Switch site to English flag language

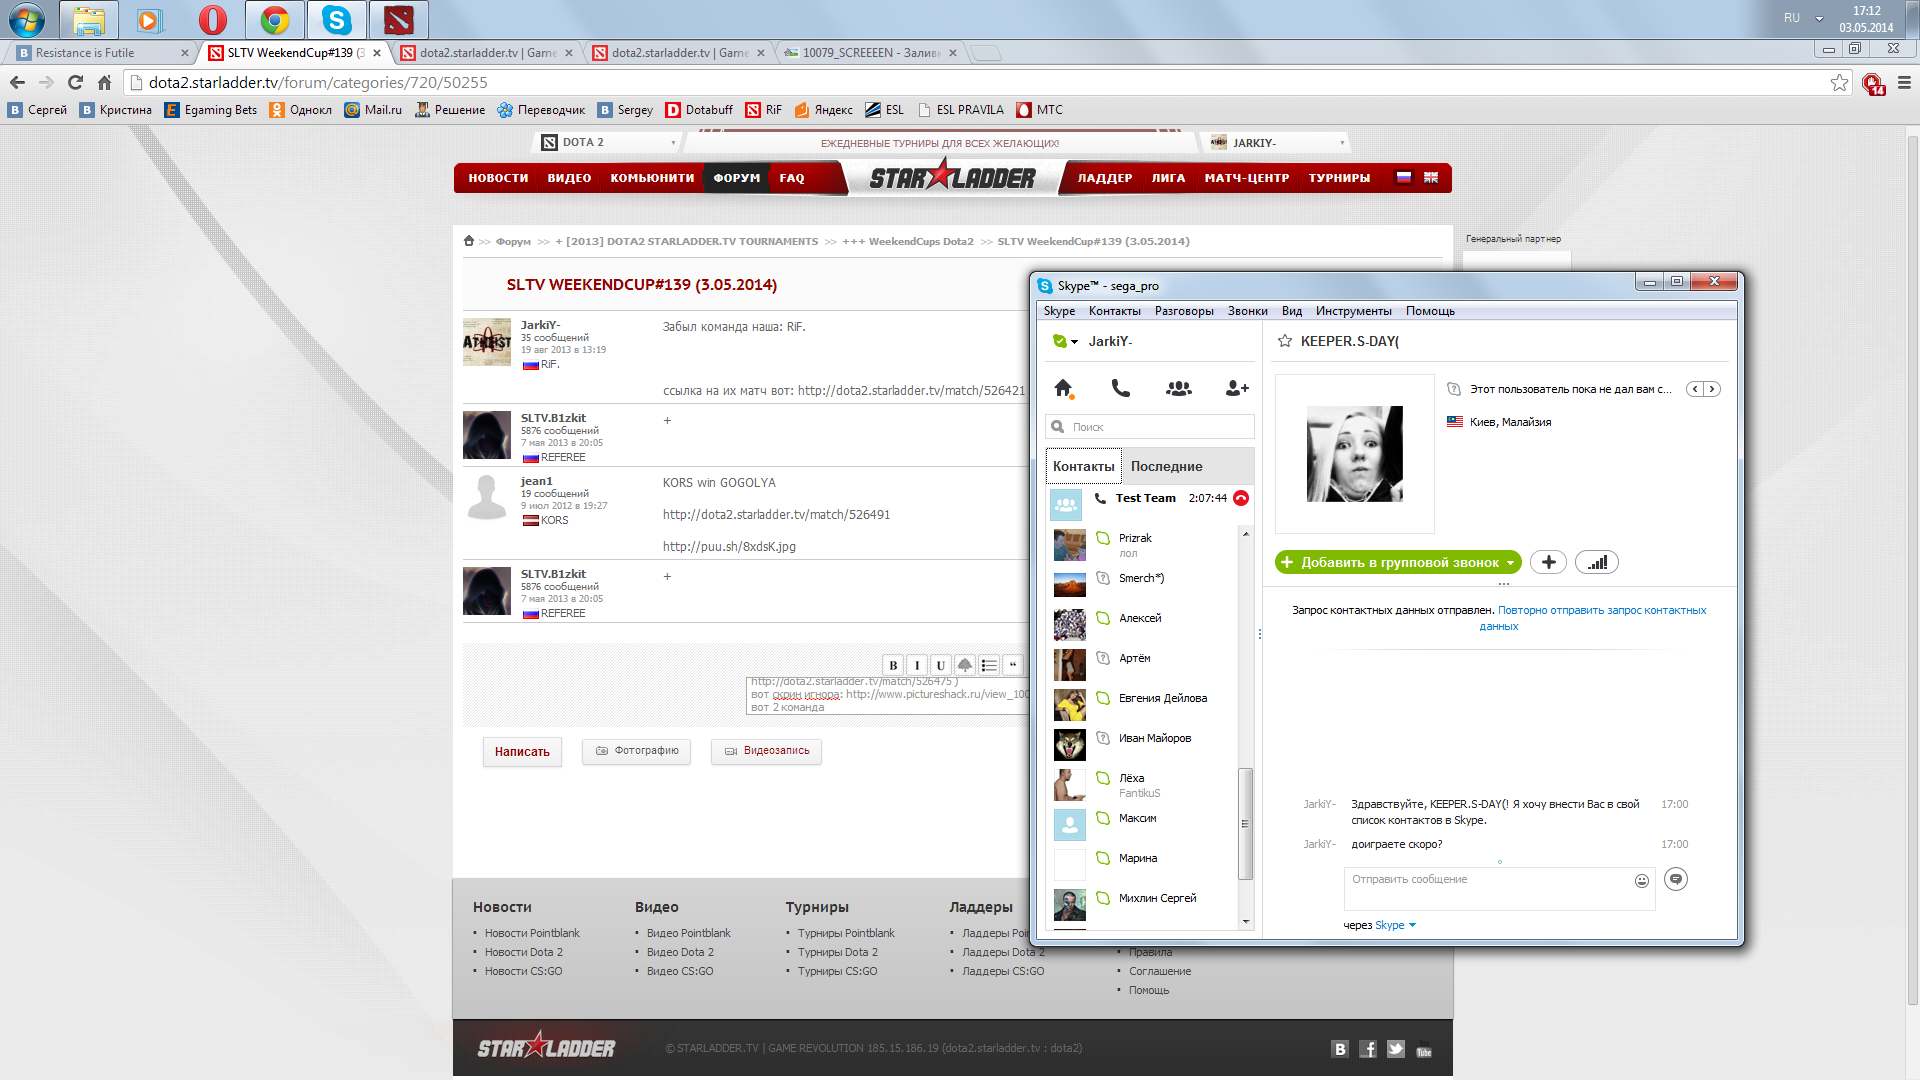click(1431, 177)
